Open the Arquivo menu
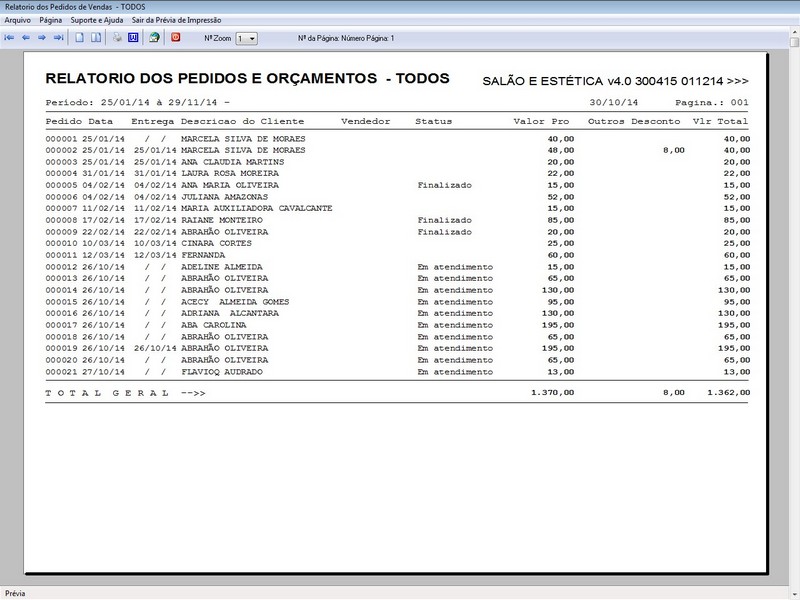Image resolution: width=800 pixels, height=600 pixels. pyautogui.click(x=18, y=20)
